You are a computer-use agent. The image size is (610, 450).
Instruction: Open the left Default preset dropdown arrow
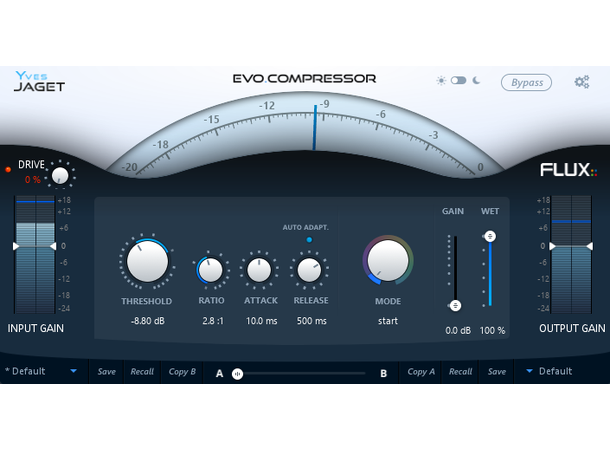74,371
